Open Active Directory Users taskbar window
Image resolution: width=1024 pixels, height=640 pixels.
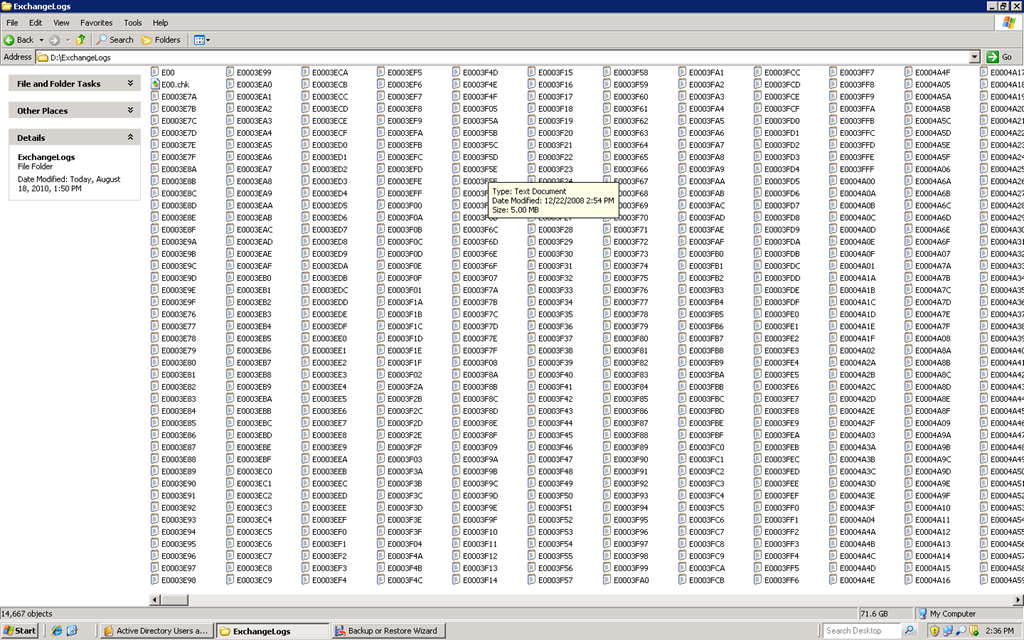pos(156,631)
